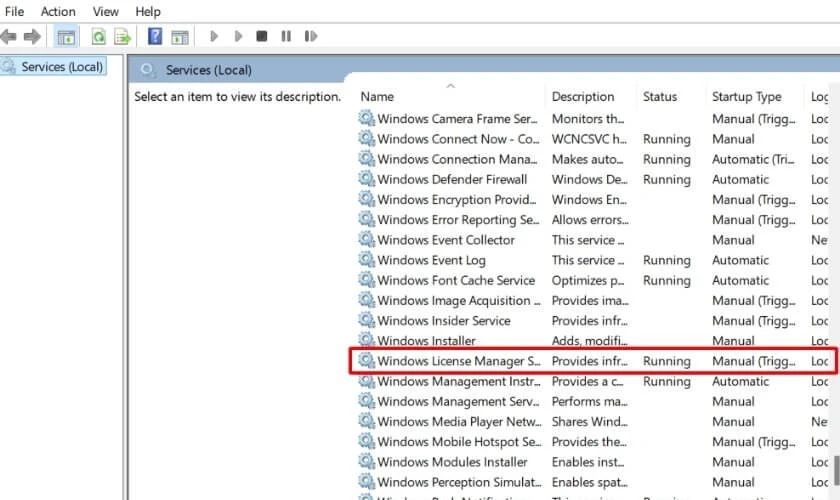Open the Help menu
This screenshot has width=840, height=500.
[x=148, y=11]
